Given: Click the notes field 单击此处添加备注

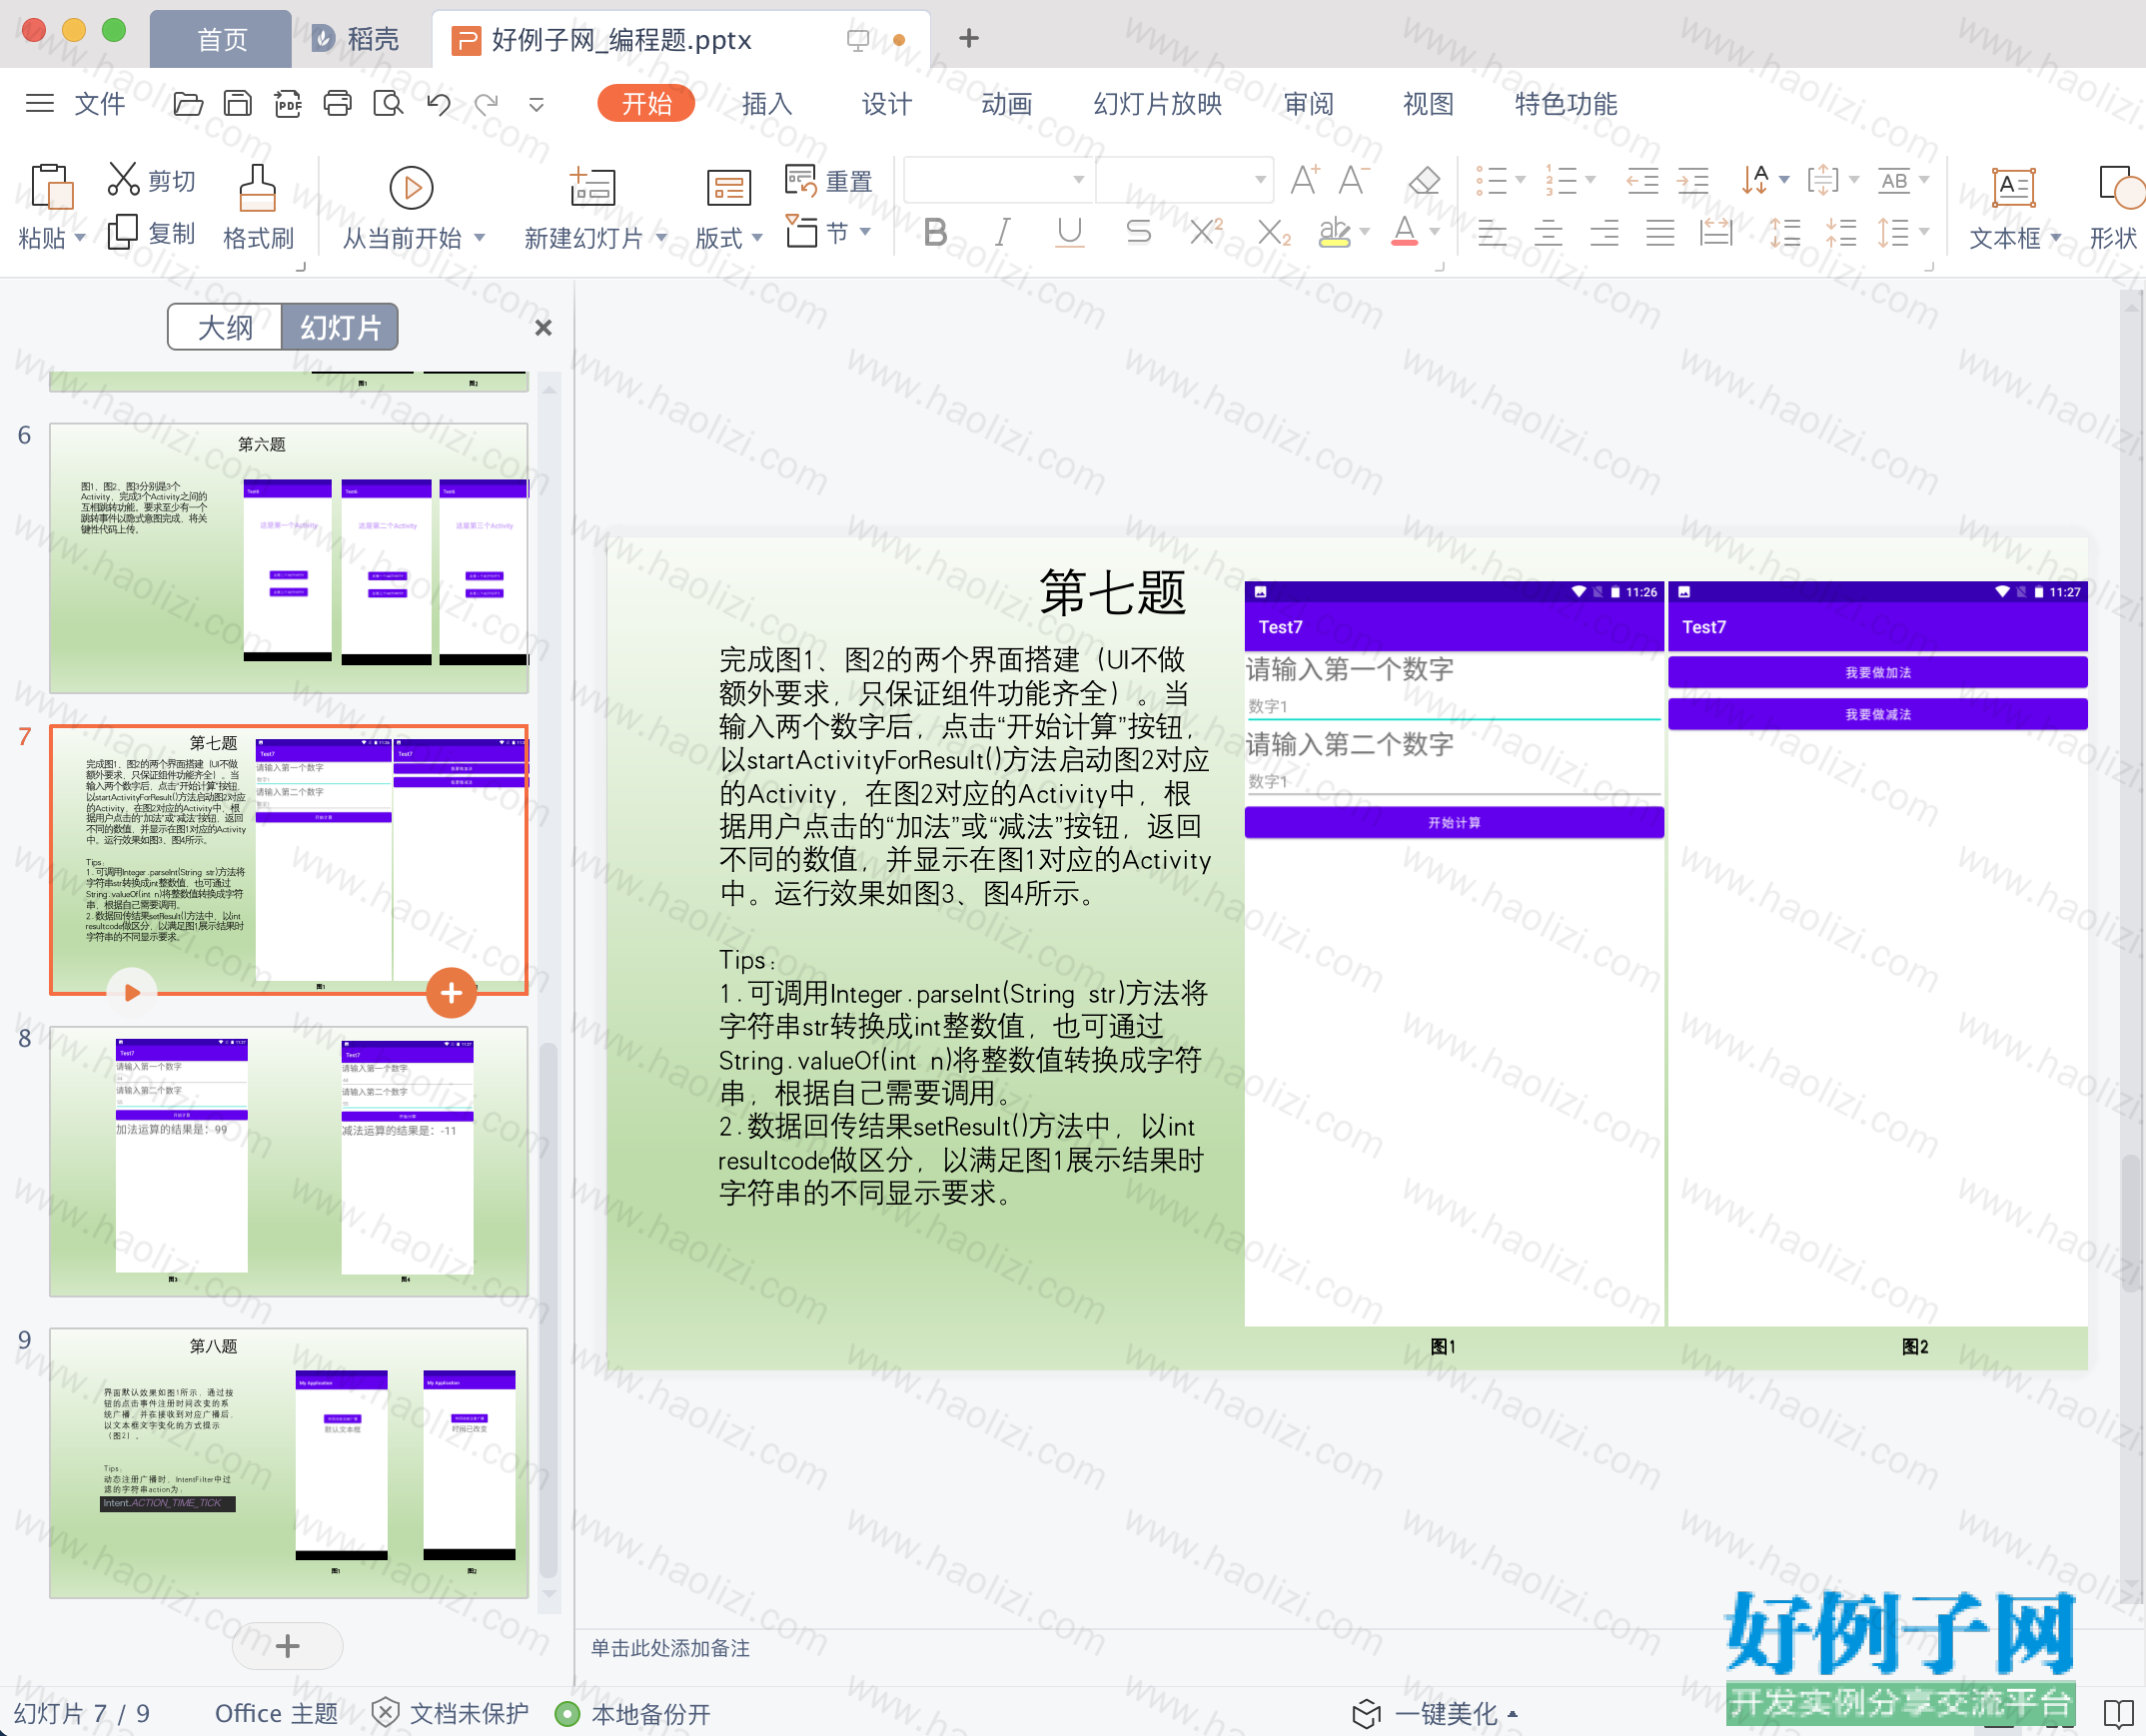Looking at the screenshot, I should 670,1648.
